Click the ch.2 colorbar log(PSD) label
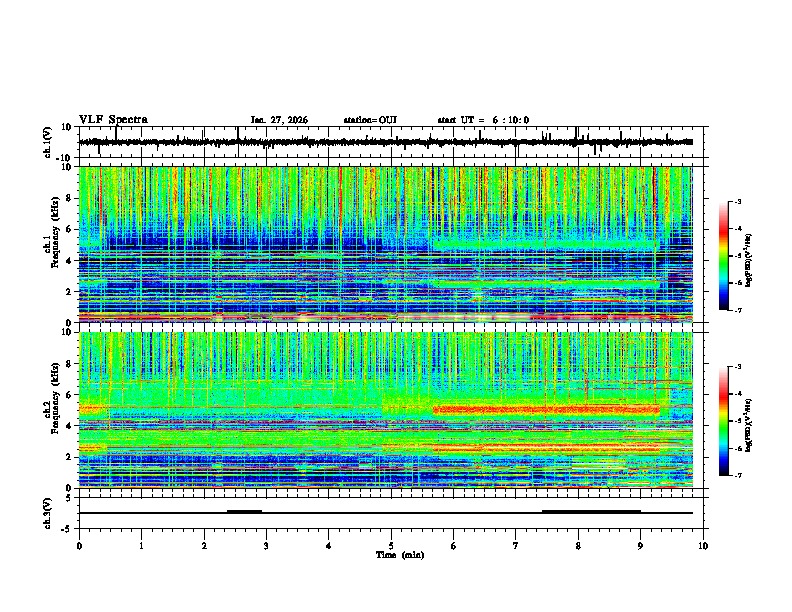Screen dimensions: 792x612 point(749,425)
